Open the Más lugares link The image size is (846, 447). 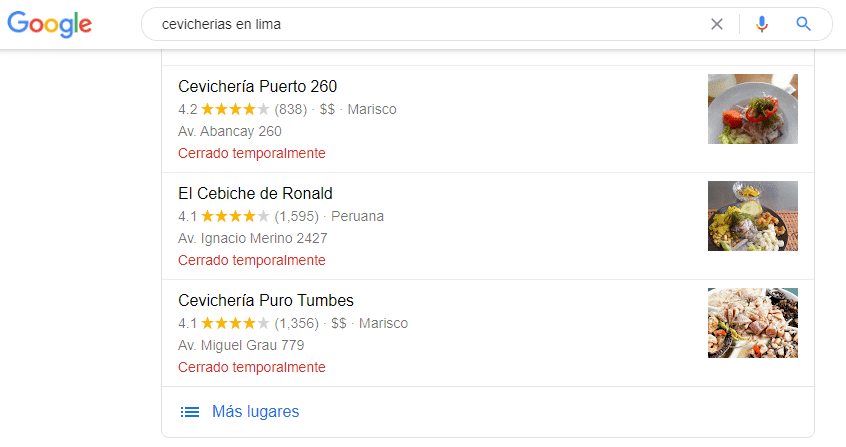(255, 412)
